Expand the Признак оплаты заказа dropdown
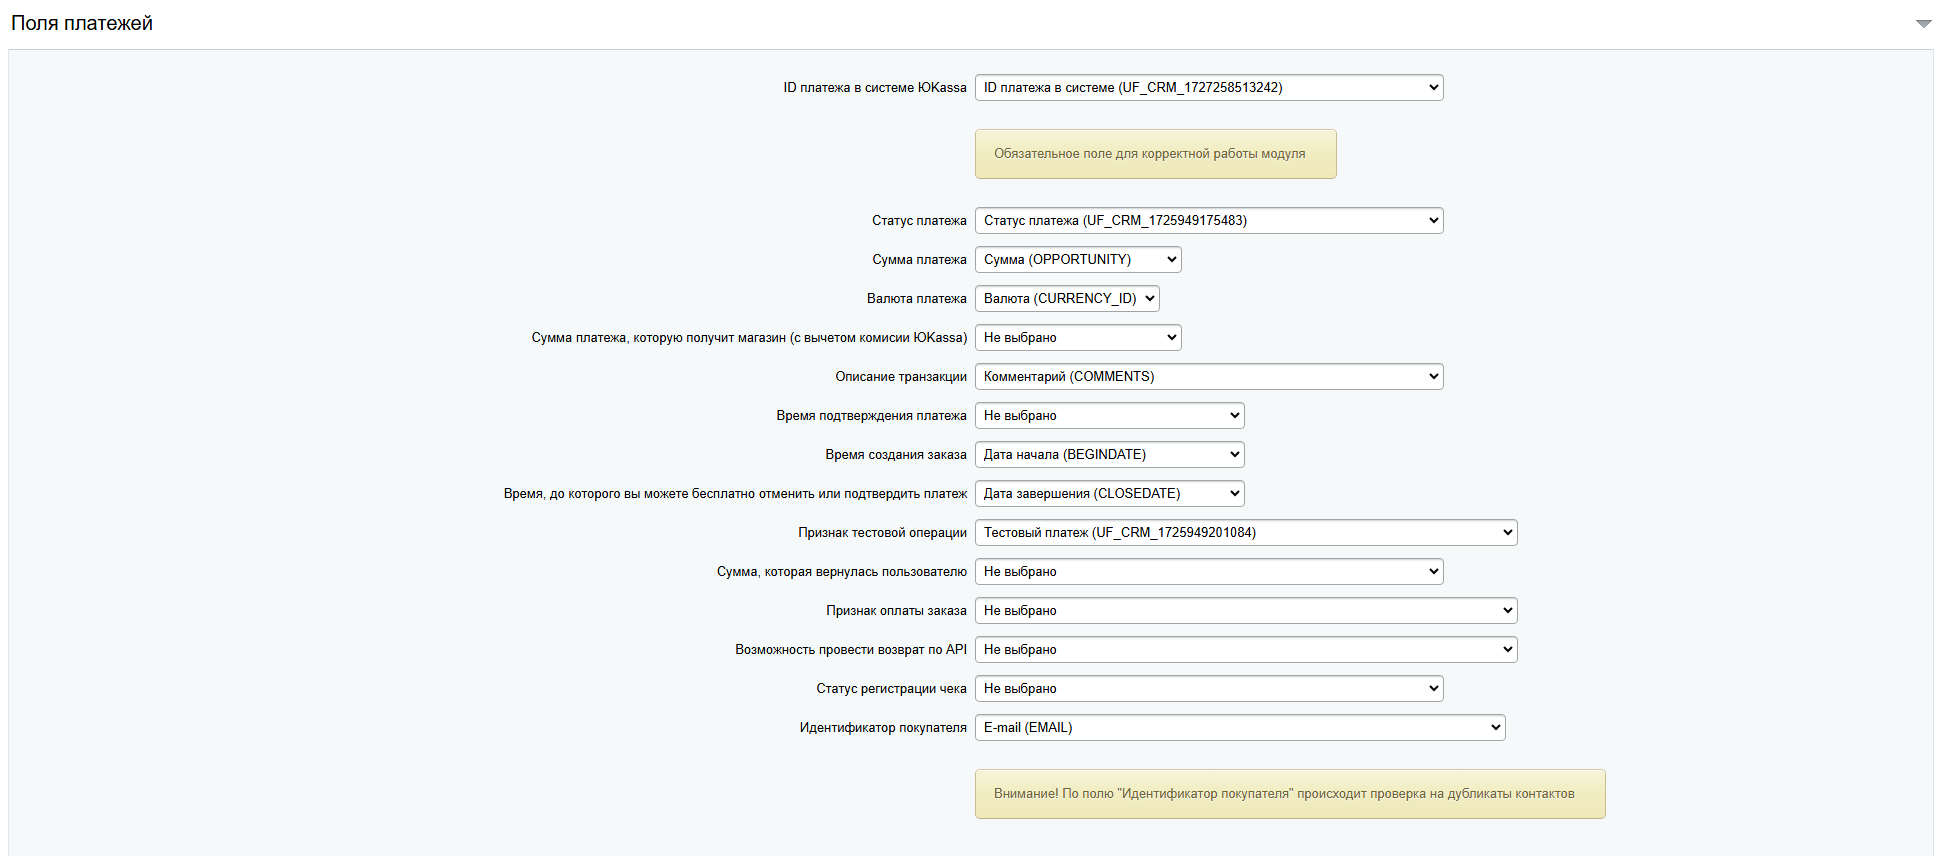Screen dimensions: 1938x856 [x=1245, y=611]
